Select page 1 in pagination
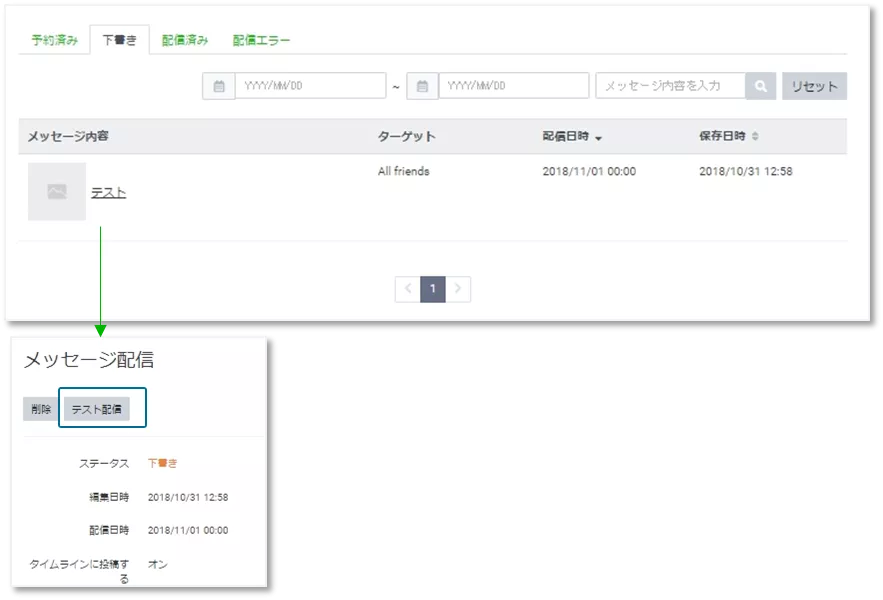 [x=432, y=289]
